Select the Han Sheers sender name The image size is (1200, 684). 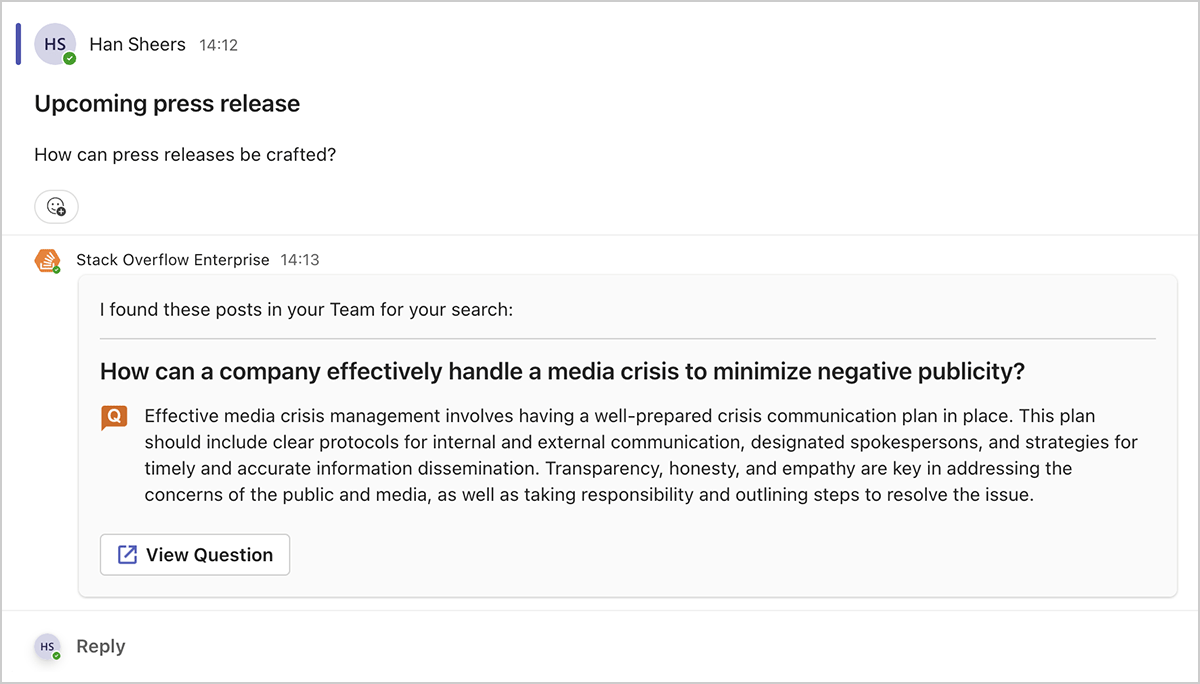click(137, 45)
